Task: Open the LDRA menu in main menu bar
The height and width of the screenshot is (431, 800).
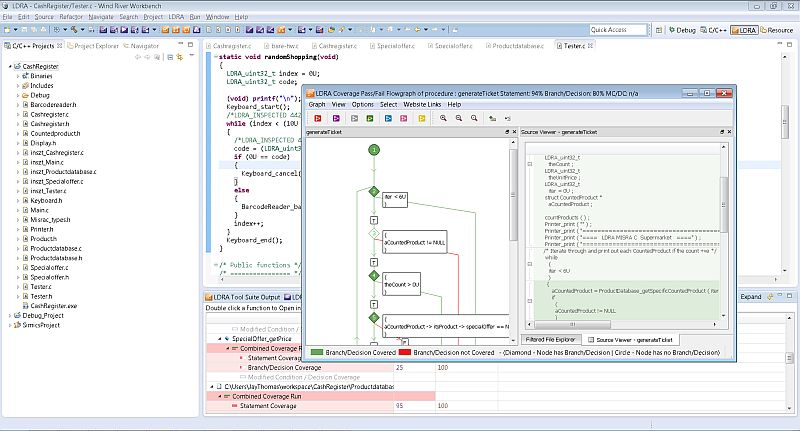Action: pyautogui.click(x=176, y=17)
